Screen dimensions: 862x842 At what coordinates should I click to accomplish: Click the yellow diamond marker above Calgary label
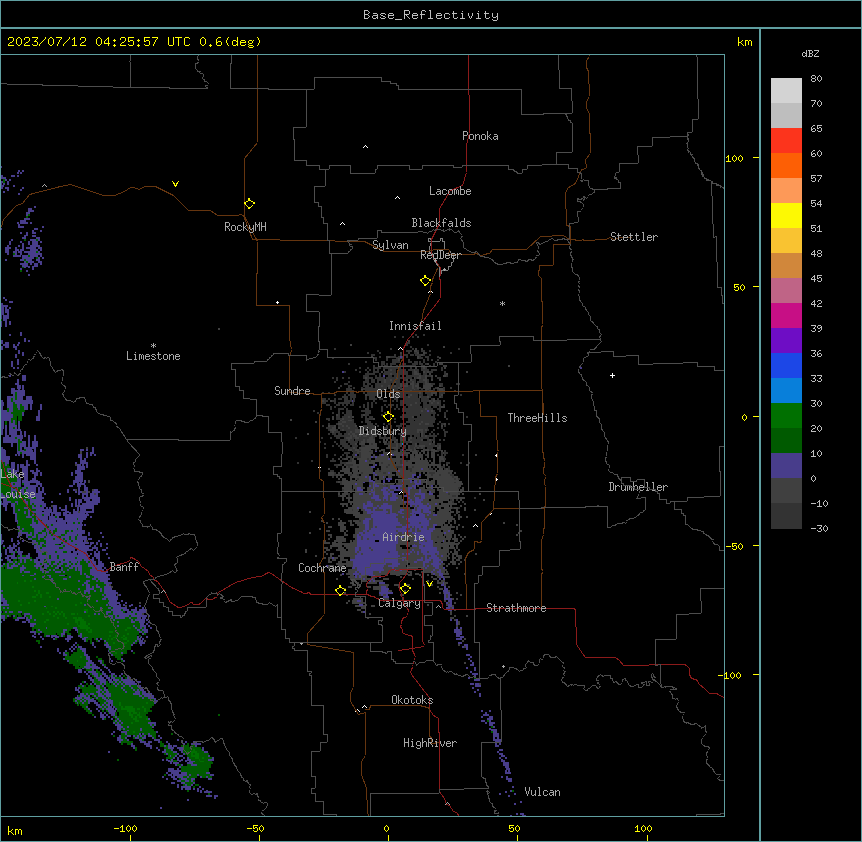tap(405, 589)
